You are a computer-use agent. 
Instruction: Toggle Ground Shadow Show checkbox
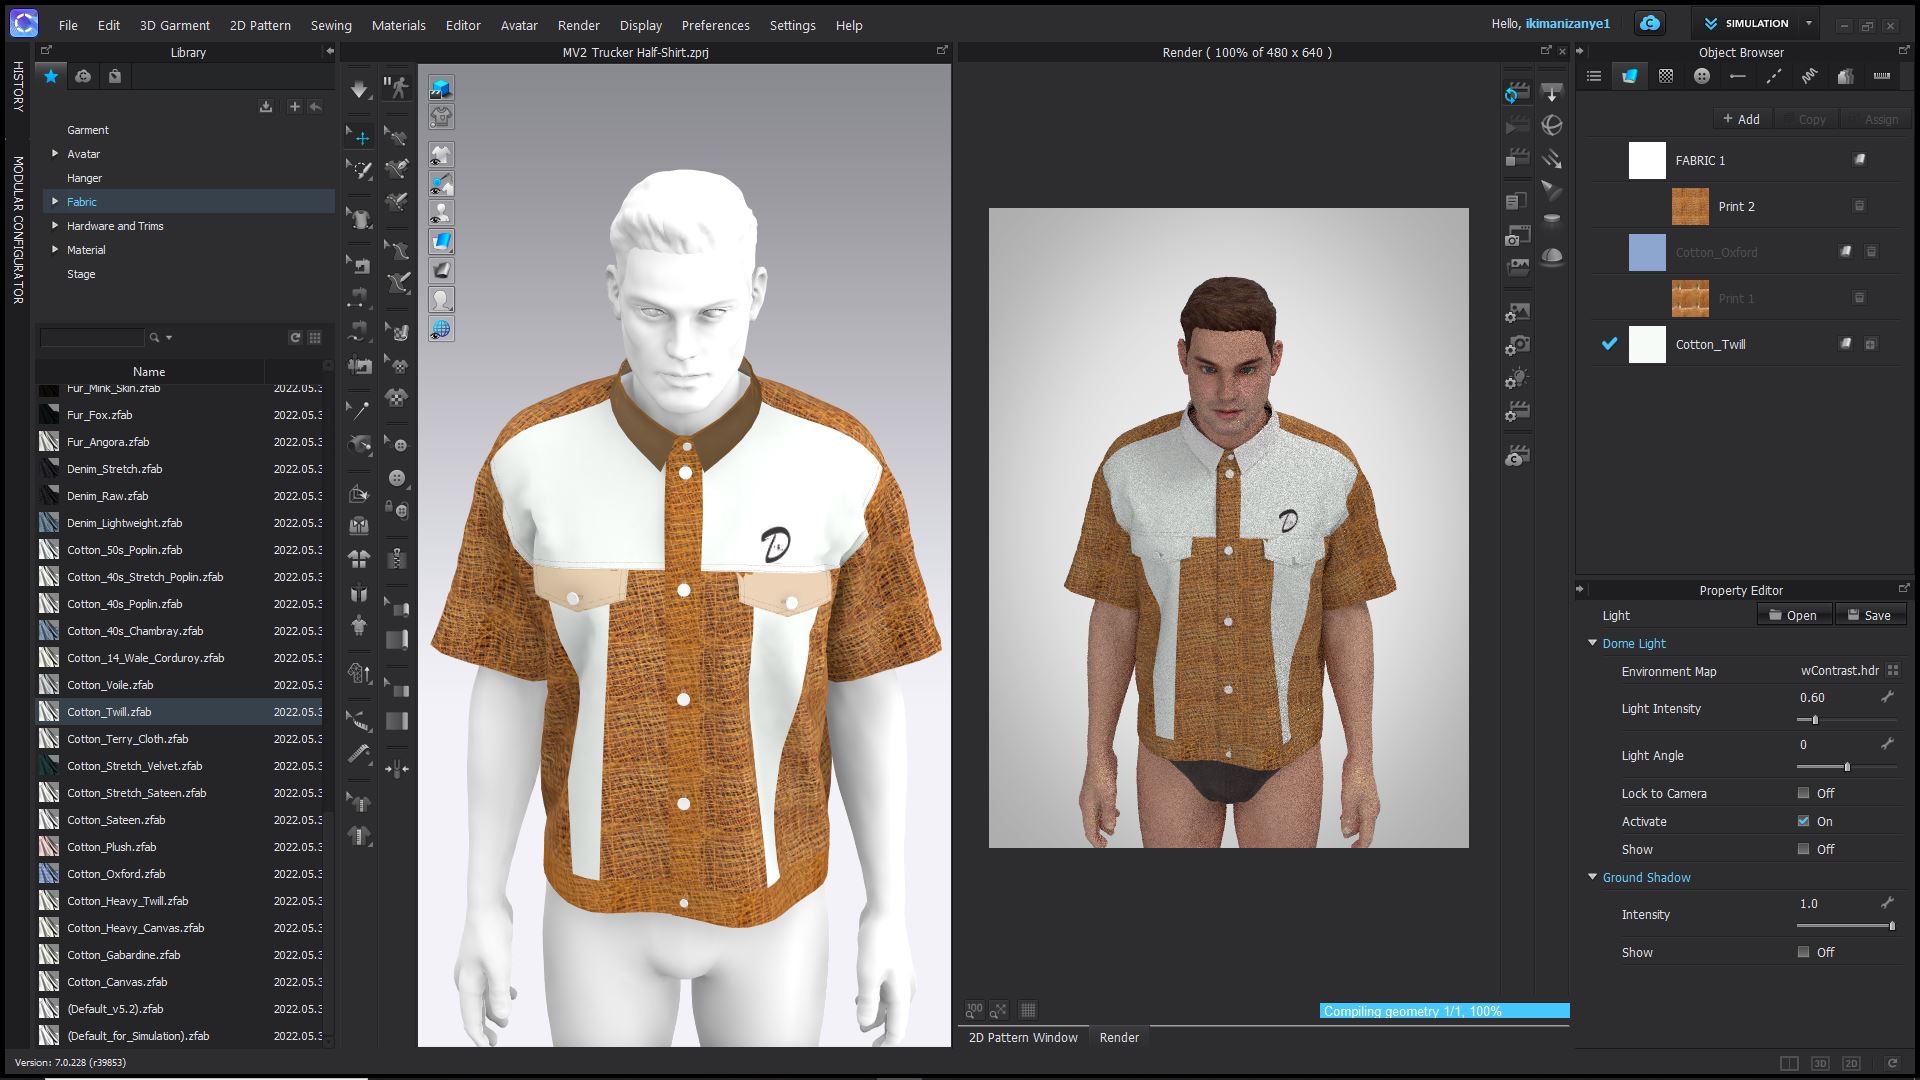(1803, 952)
